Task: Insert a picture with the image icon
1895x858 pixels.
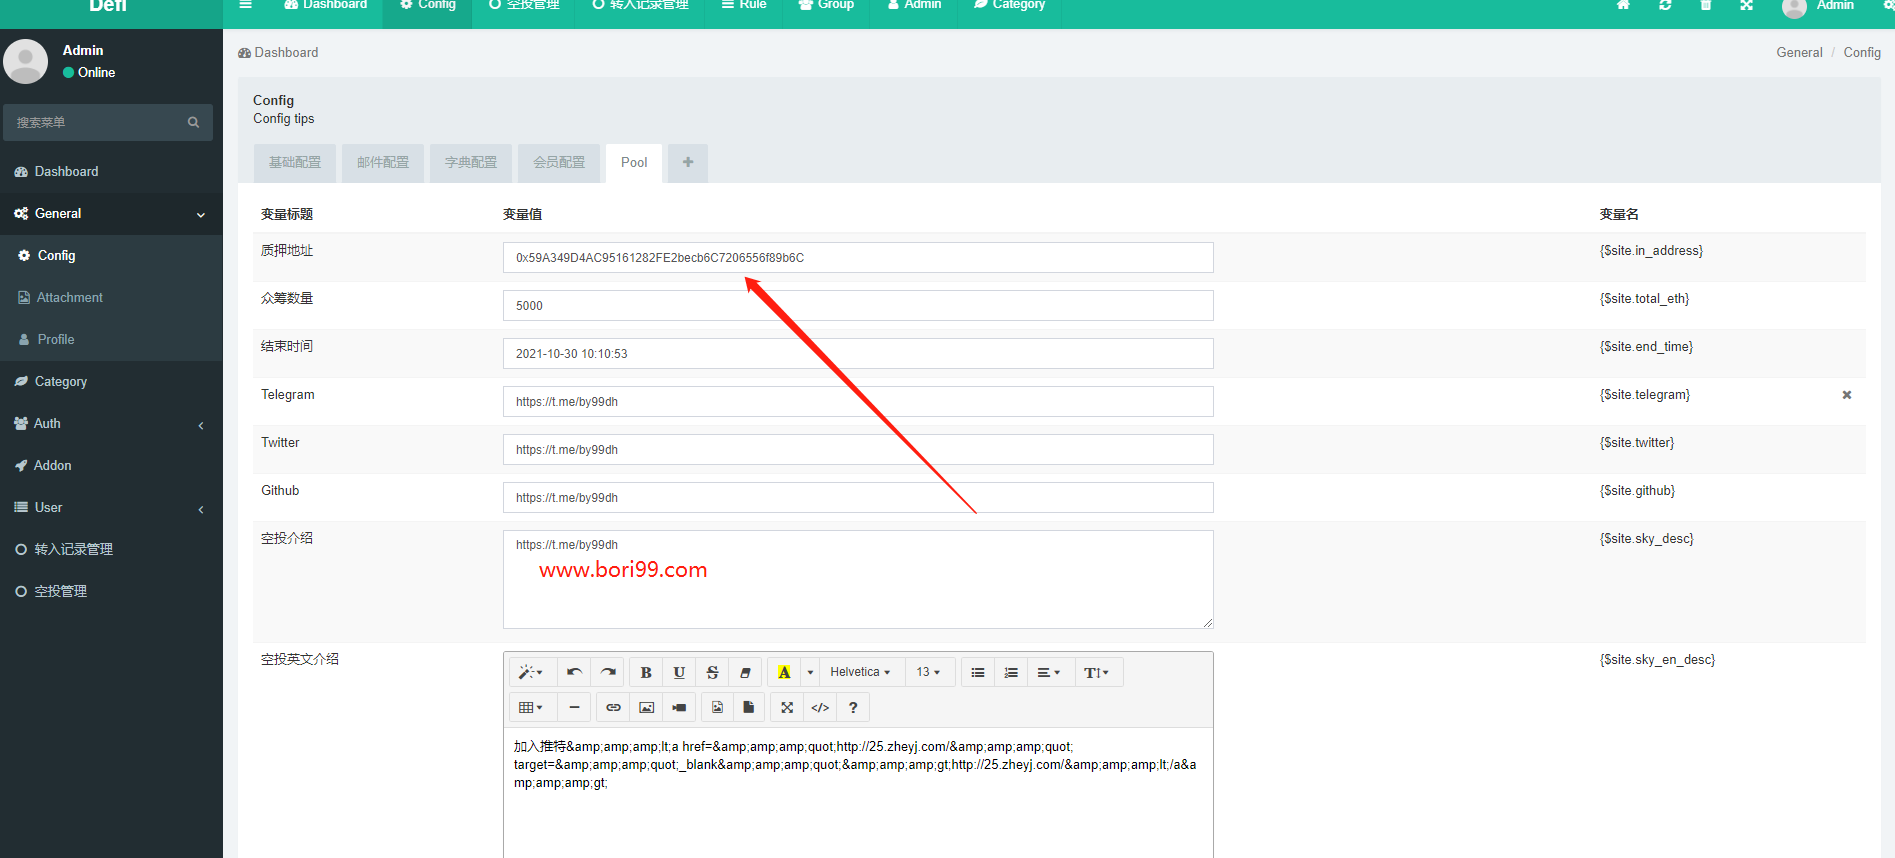Action: coord(646,707)
